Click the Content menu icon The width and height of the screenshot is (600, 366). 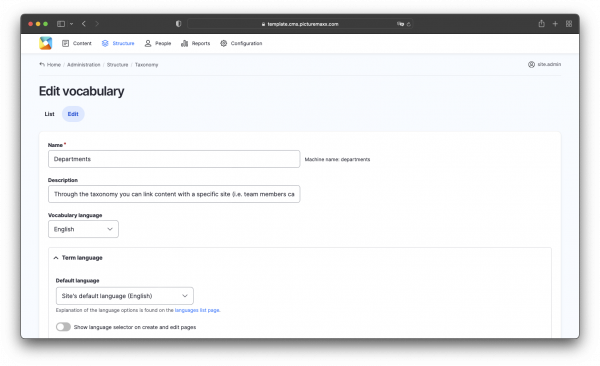[x=65, y=43]
